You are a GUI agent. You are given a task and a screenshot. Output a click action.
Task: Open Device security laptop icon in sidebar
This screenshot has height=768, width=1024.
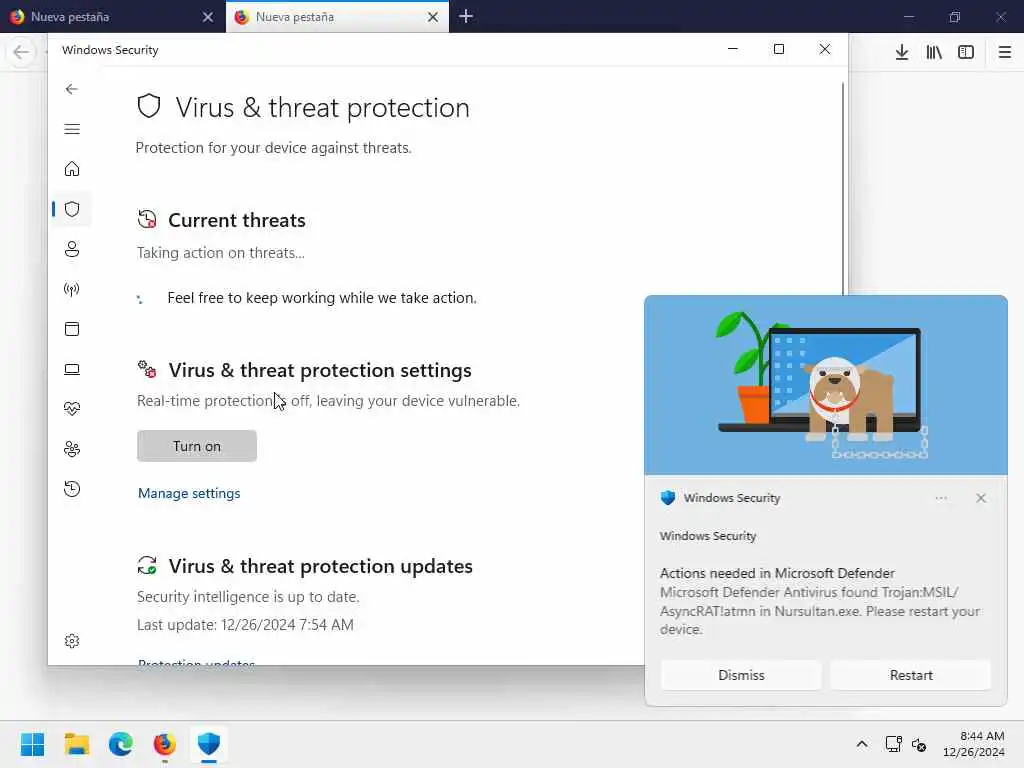pos(72,370)
